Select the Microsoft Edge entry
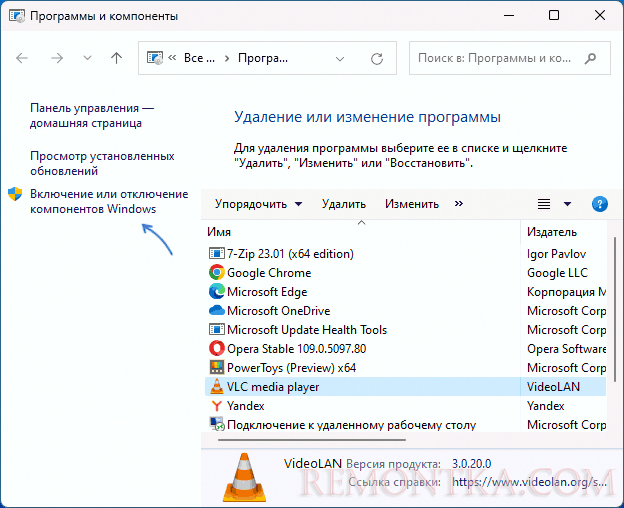Image resolution: width=624 pixels, height=508 pixels. (x=267, y=292)
